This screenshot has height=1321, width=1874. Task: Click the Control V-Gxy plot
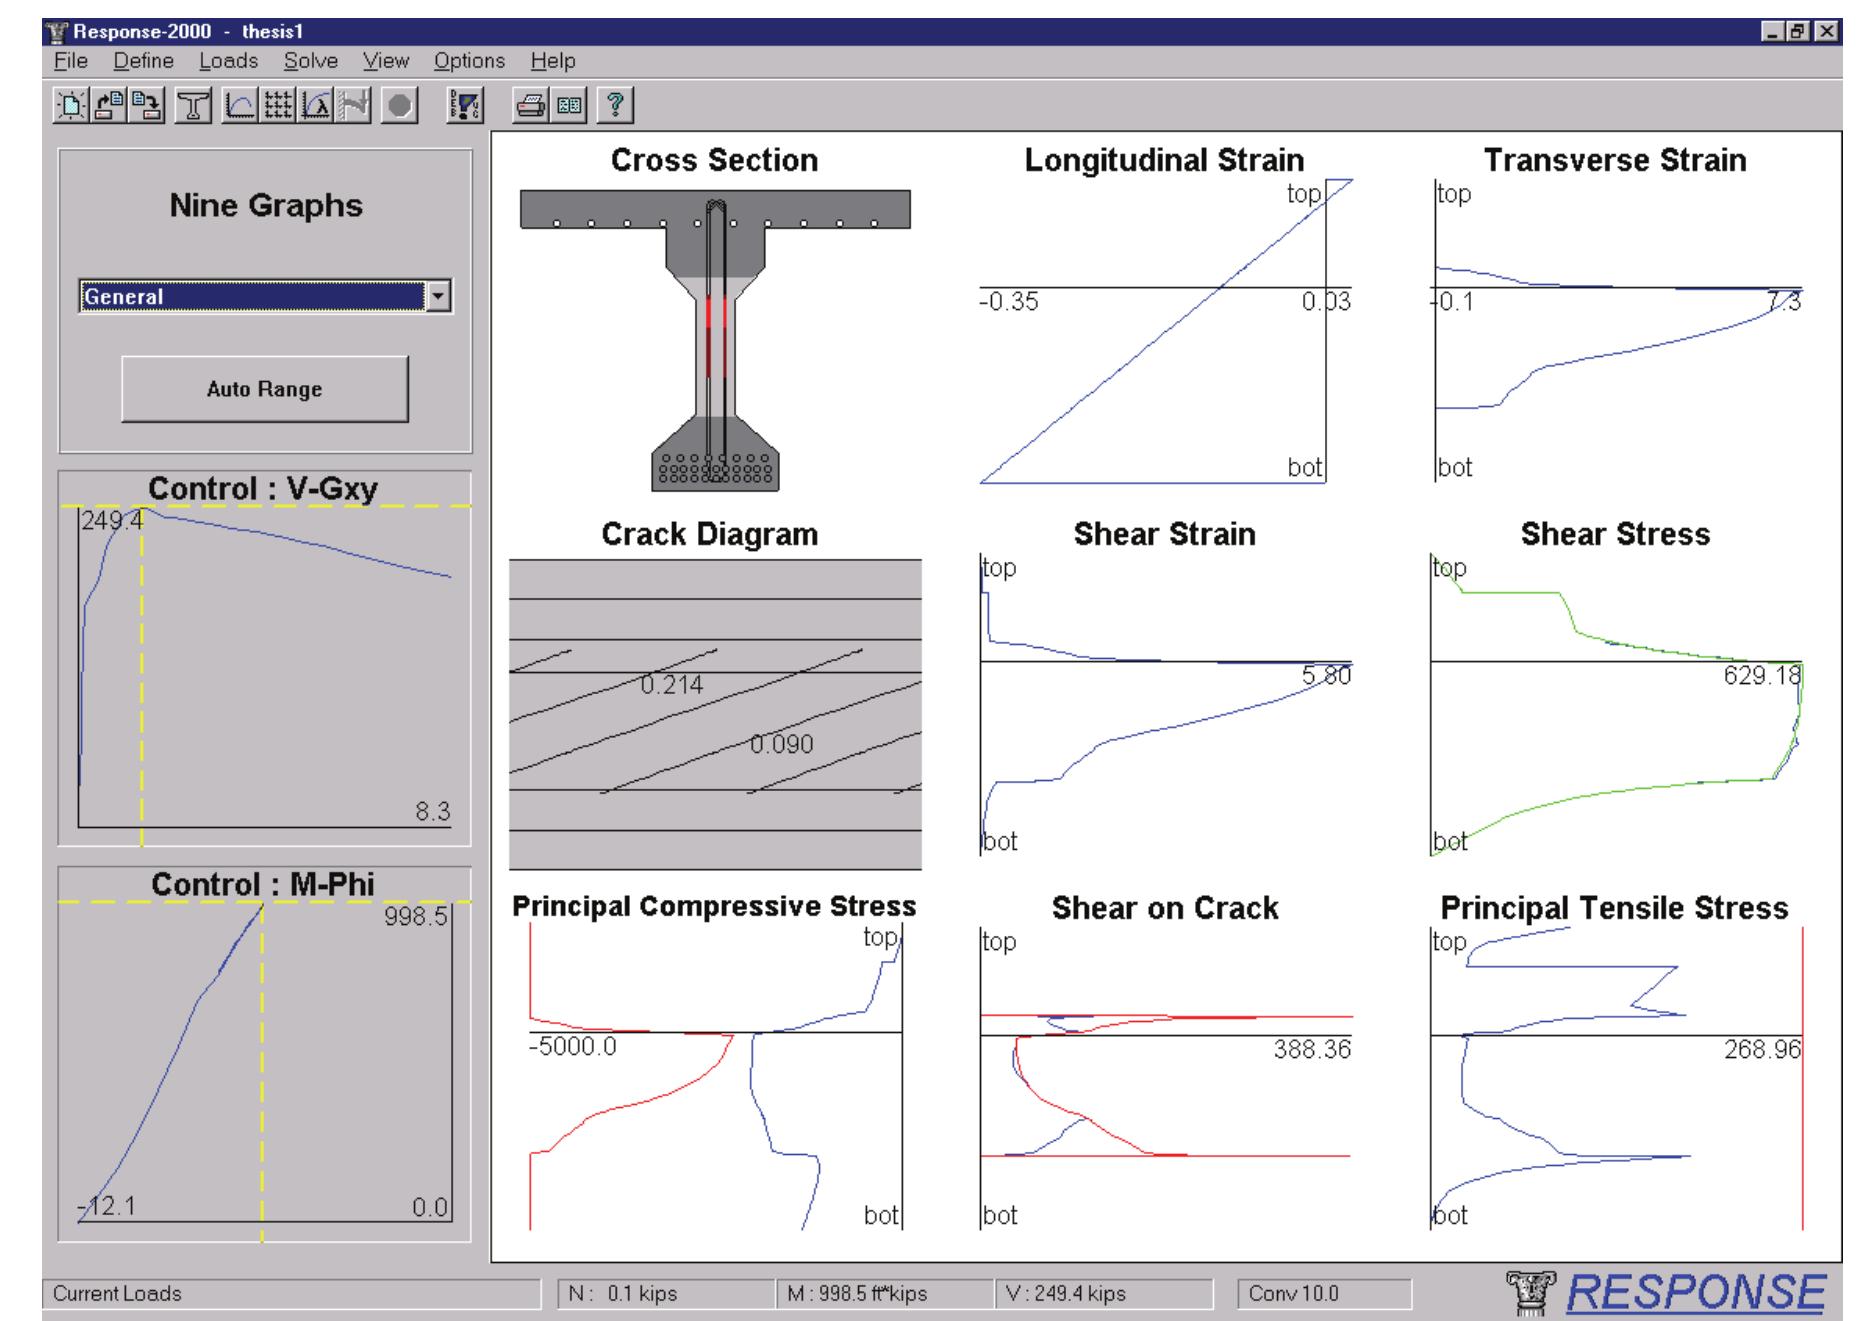[x=265, y=660]
